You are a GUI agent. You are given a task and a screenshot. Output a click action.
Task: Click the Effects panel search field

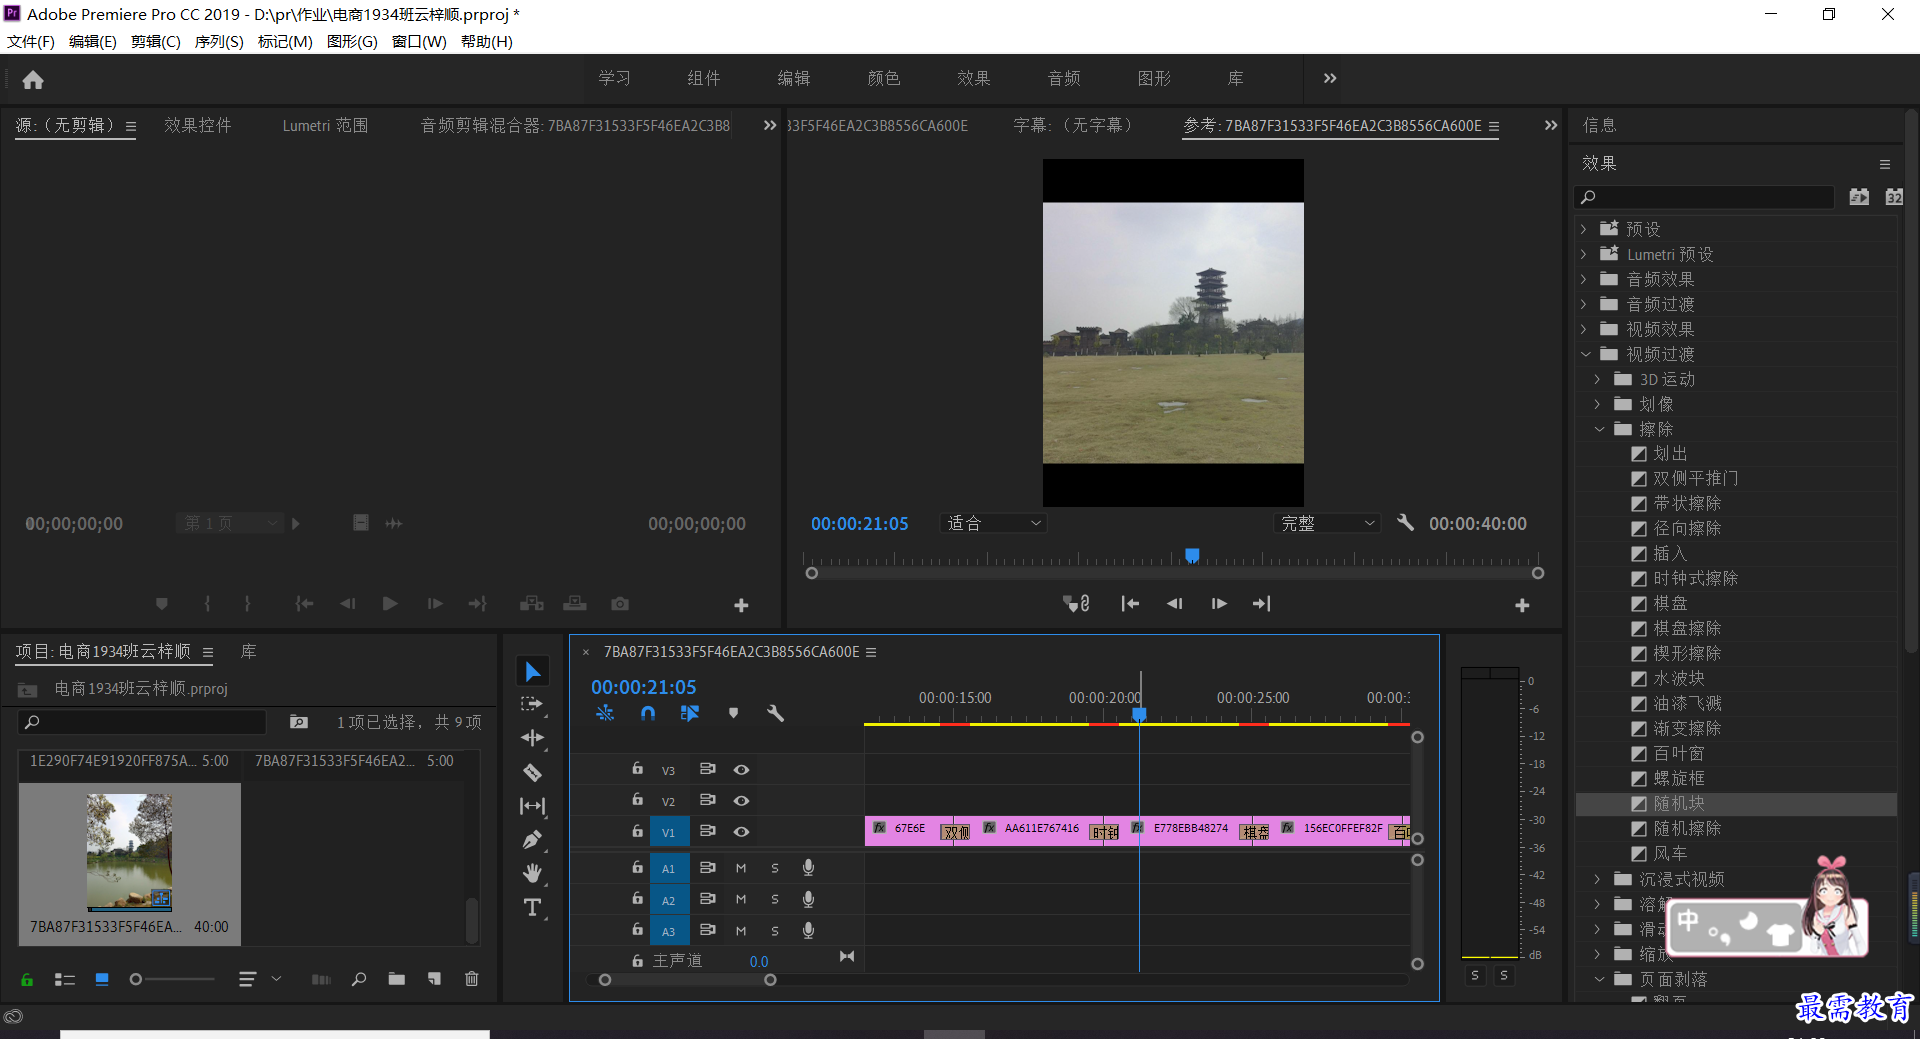coord(1704,197)
